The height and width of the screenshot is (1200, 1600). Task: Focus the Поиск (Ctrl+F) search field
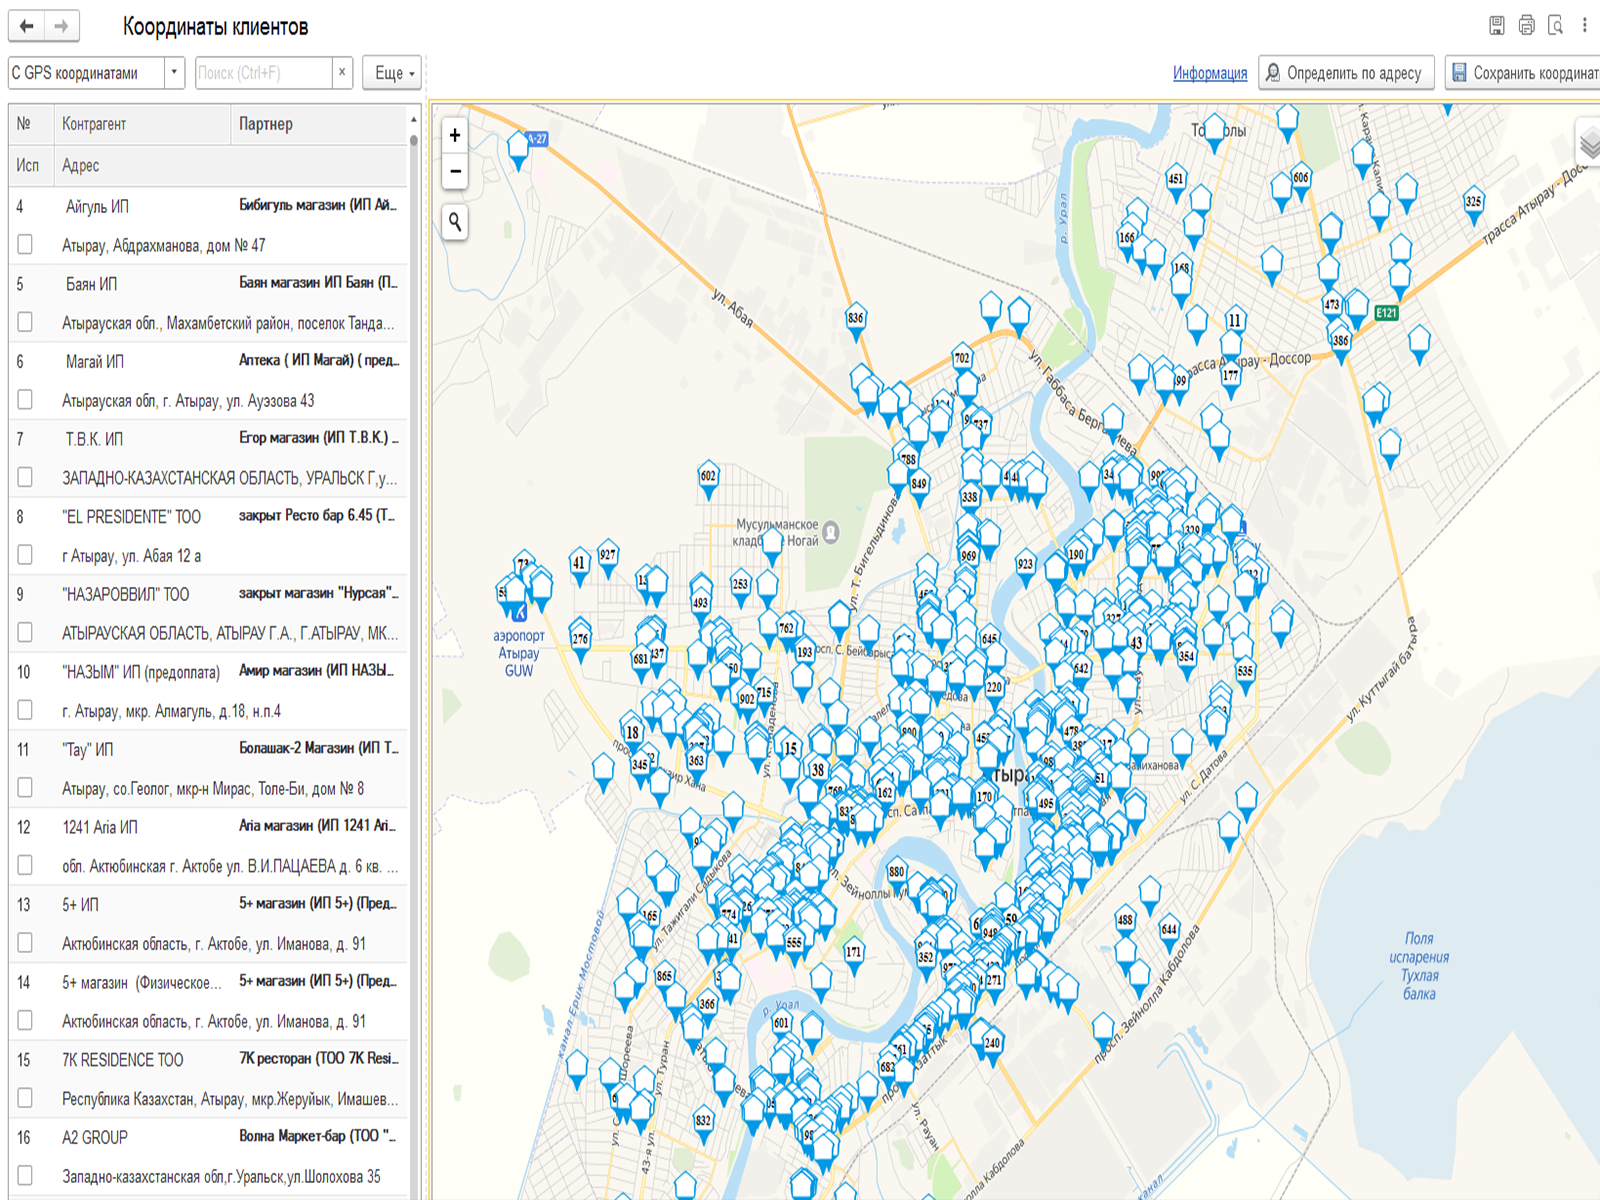[264, 72]
